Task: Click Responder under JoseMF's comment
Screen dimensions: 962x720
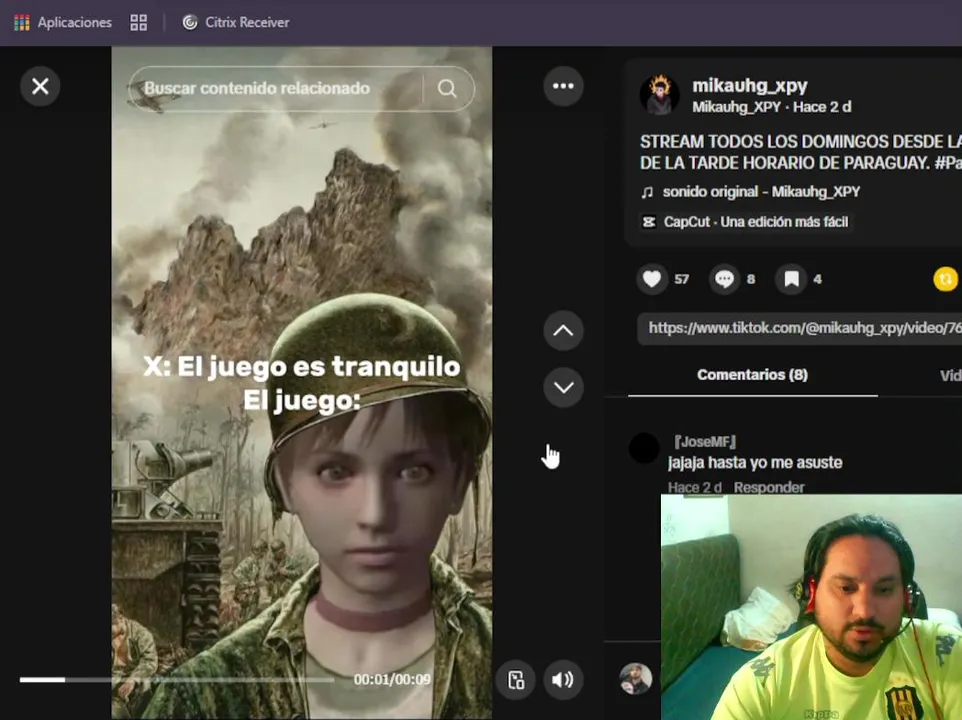Action: [769, 488]
